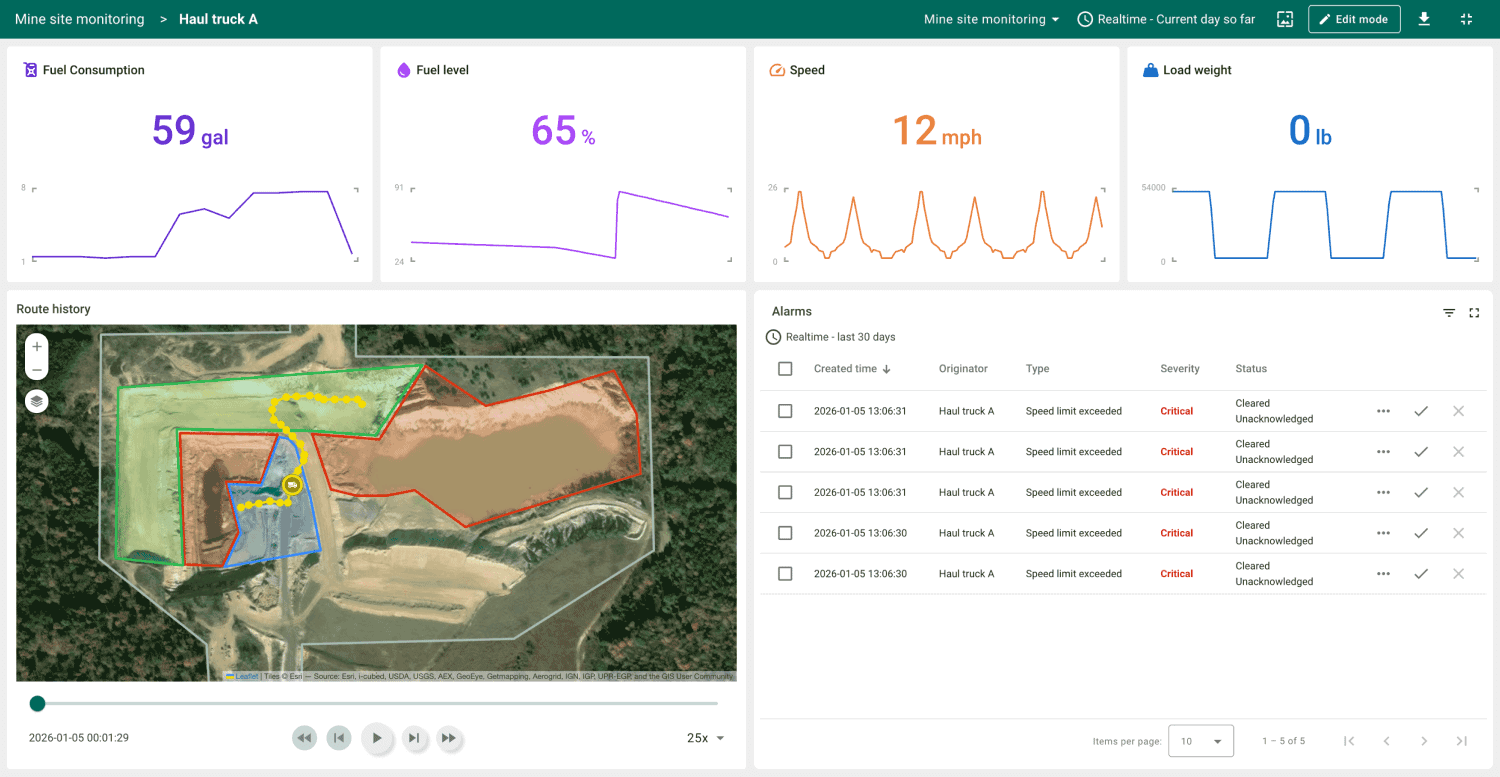Image resolution: width=1500 pixels, height=777 pixels.
Task: Open the Leaflet attribution link
Action: point(242,676)
